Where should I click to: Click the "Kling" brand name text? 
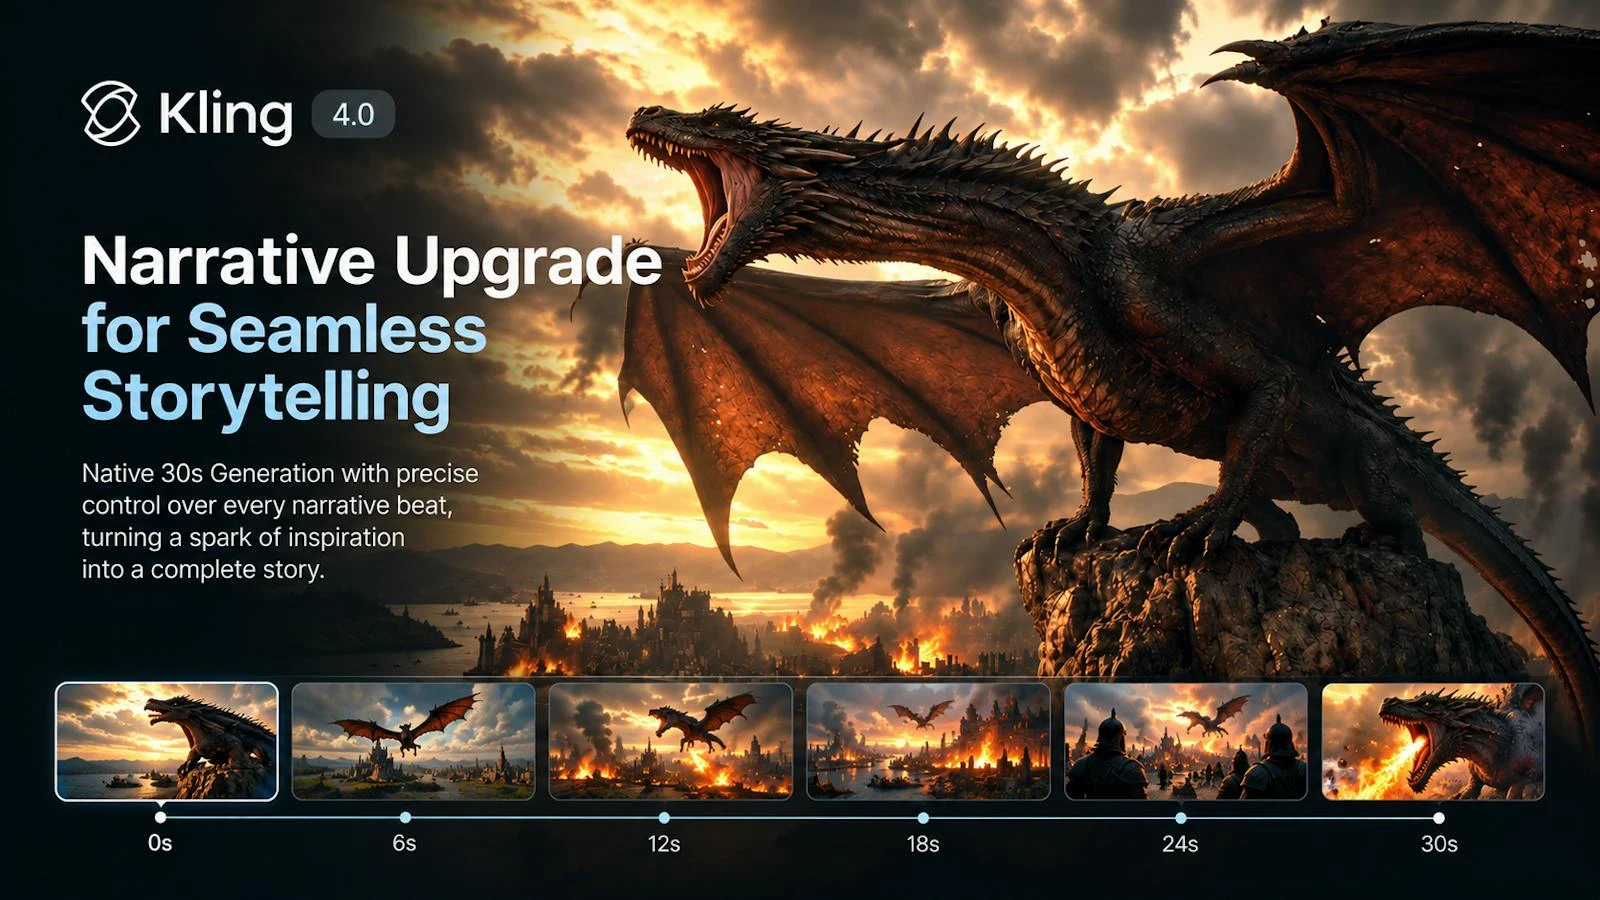(225, 116)
